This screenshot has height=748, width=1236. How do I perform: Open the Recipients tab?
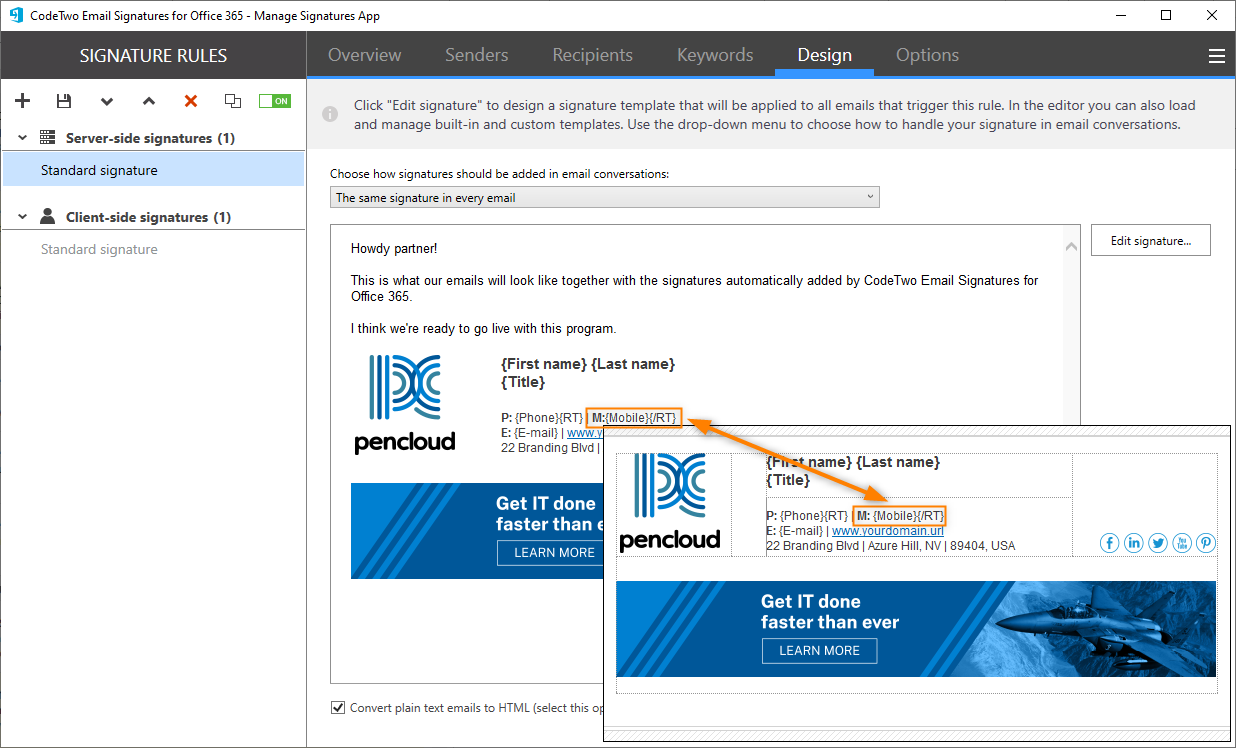coord(592,55)
